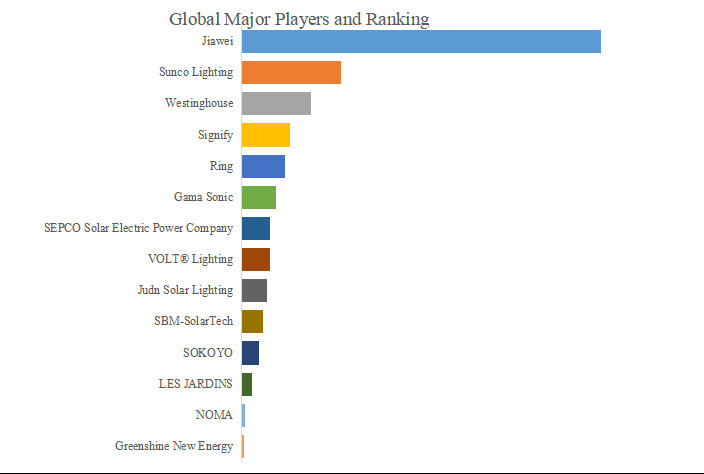Click the green Gama Sonic bar
704x474 pixels.
(x=259, y=197)
